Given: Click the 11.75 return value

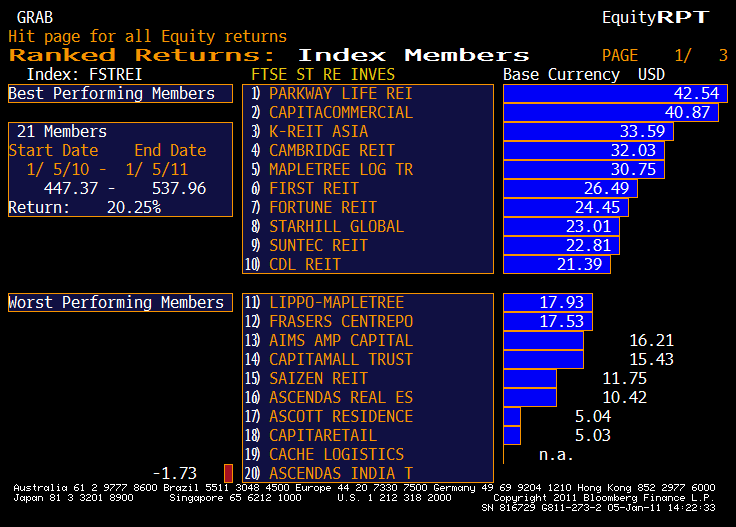Looking at the screenshot, I should tap(624, 379).
